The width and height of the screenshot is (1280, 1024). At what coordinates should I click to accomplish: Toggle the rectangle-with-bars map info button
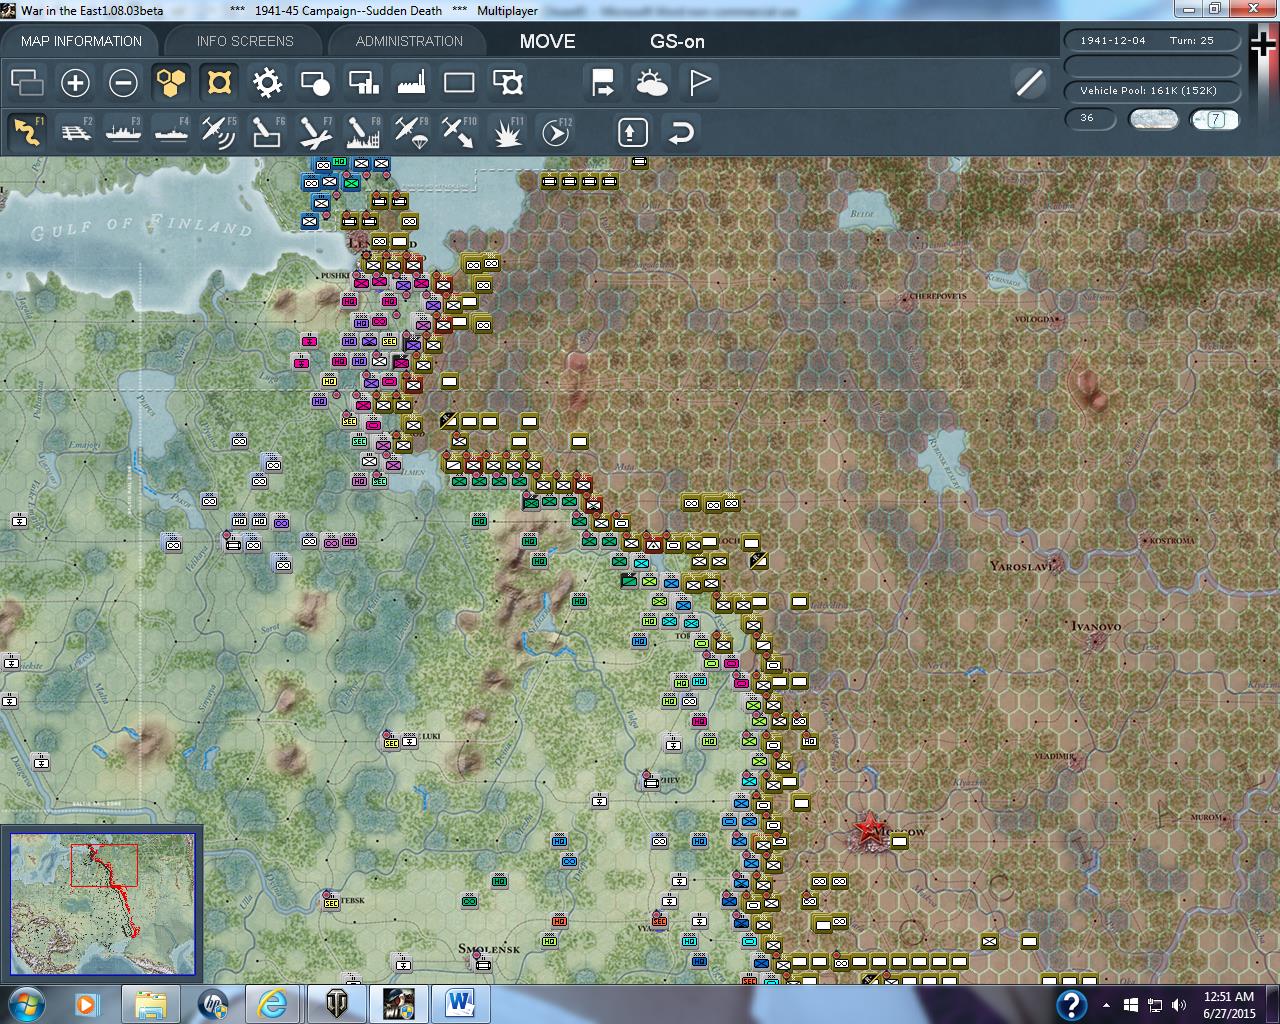pyautogui.click(x=363, y=83)
